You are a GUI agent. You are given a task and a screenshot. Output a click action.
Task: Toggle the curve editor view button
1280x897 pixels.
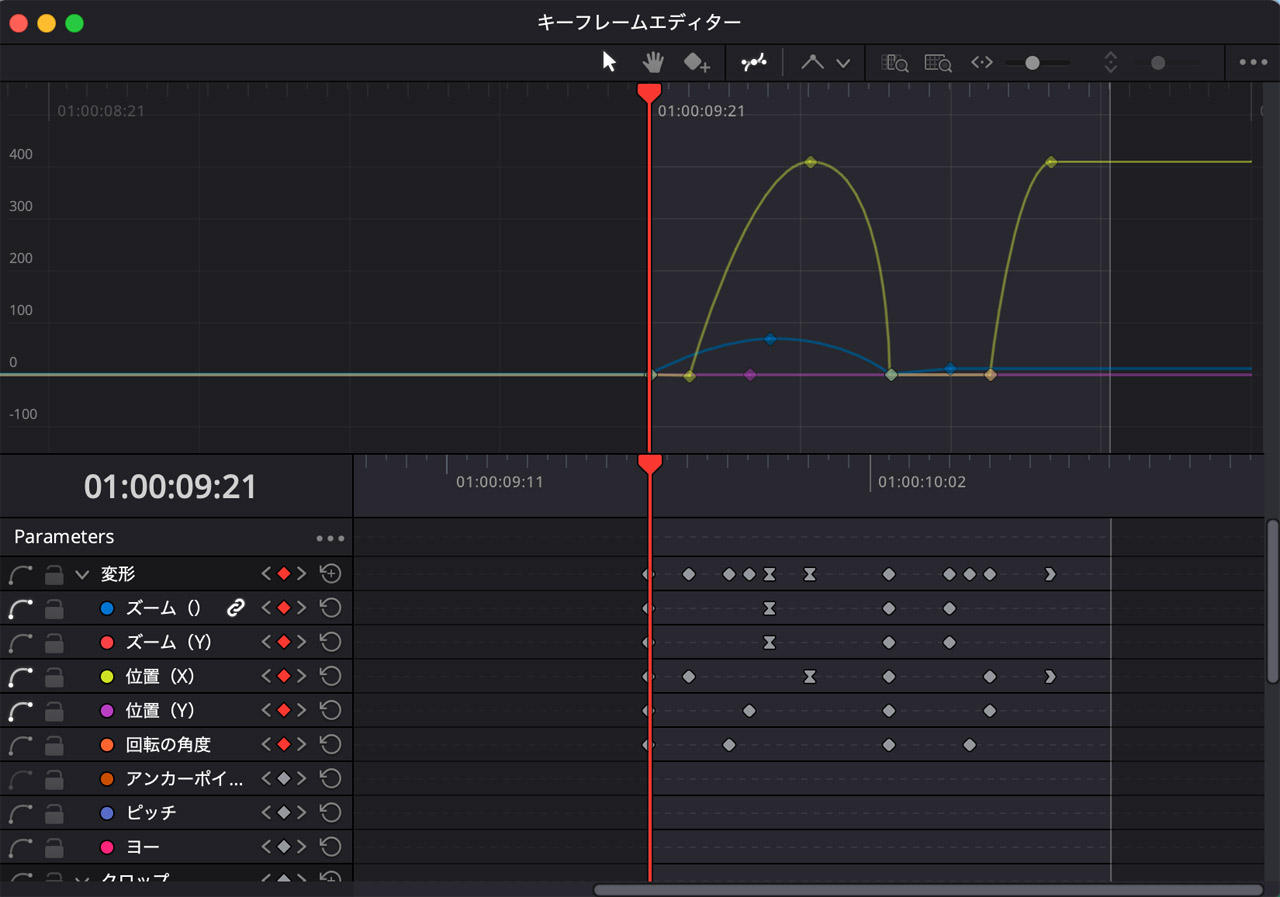(x=753, y=62)
